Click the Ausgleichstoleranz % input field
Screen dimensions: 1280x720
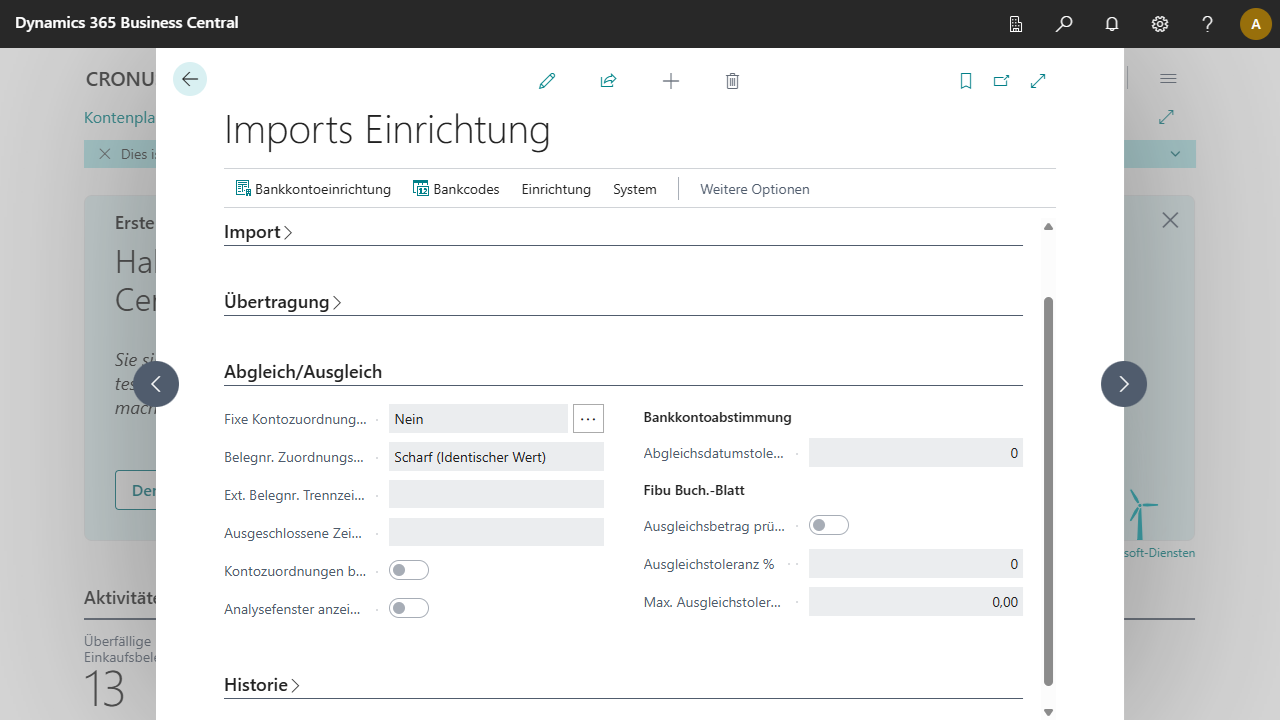[x=915, y=564]
